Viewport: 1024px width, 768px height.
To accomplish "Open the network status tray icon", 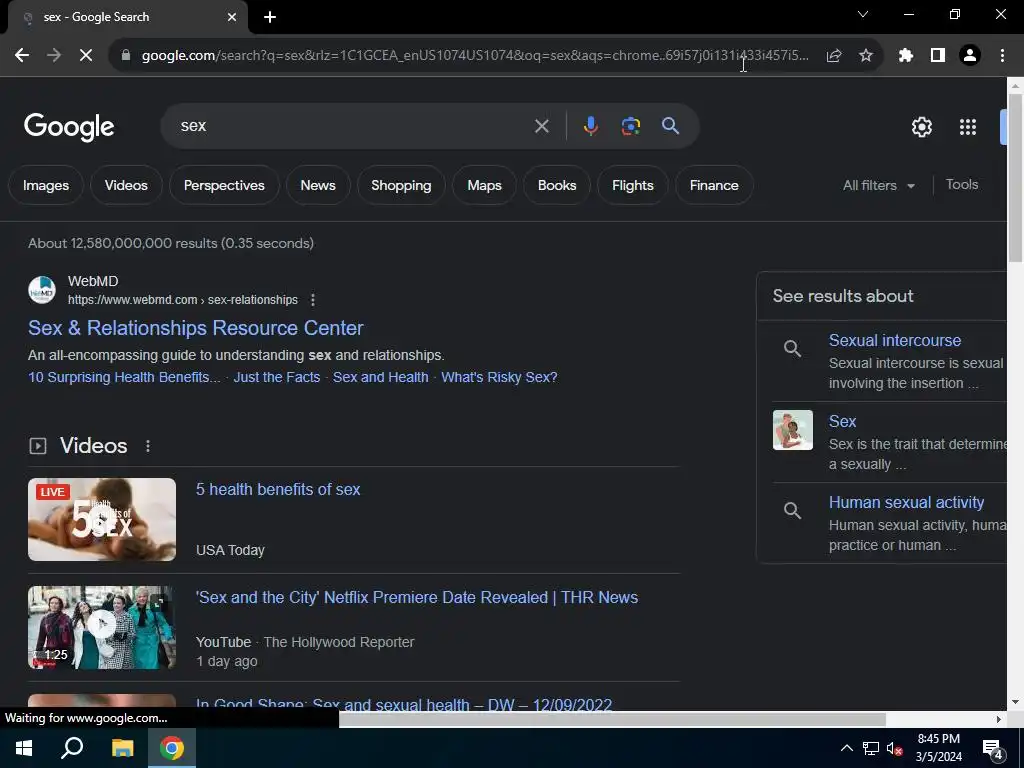I will (871, 748).
